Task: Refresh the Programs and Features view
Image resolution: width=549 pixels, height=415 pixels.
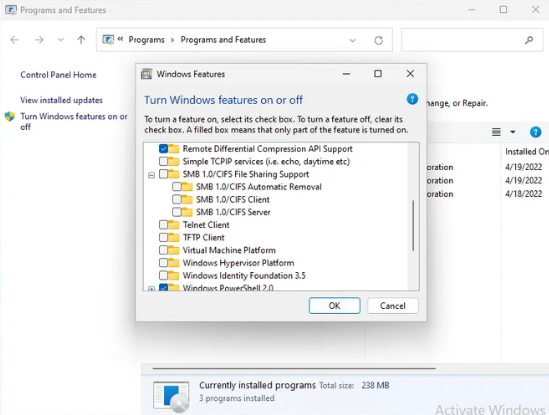Action: tap(378, 40)
